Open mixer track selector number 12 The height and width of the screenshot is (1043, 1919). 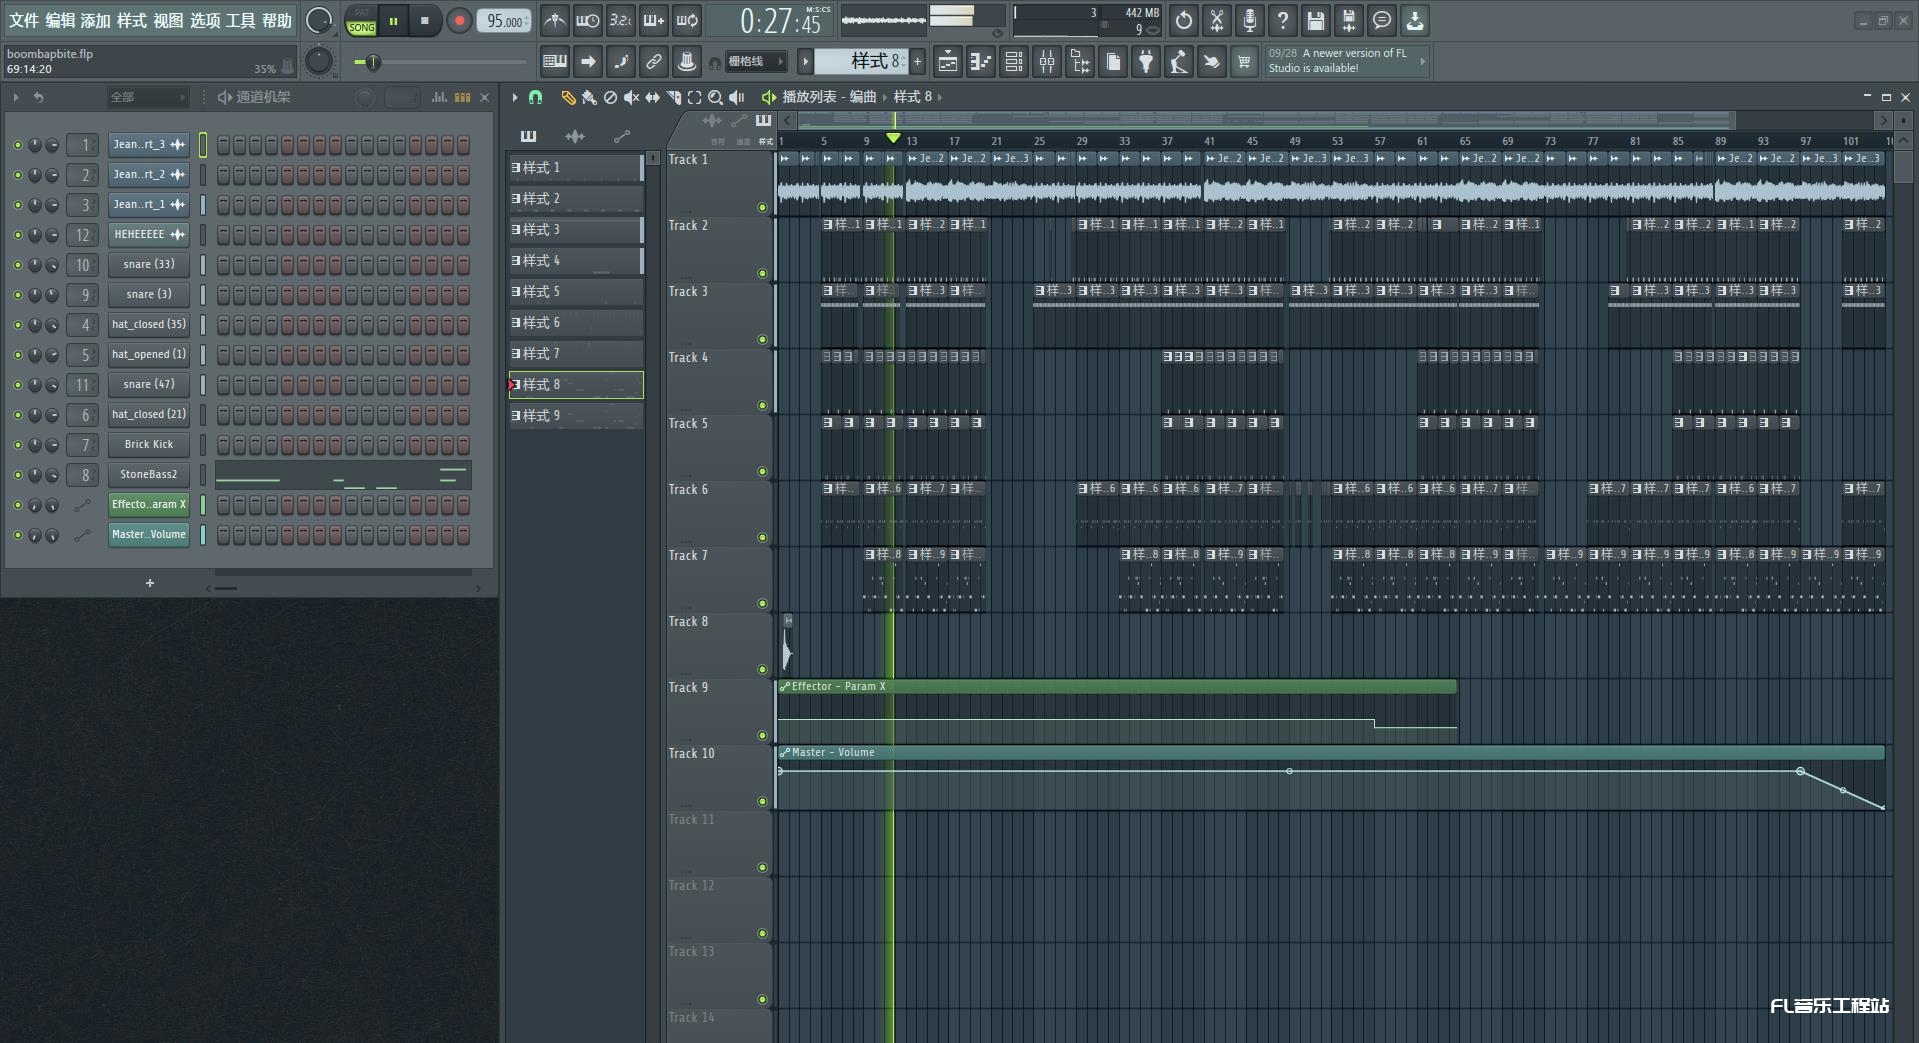[82, 235]
